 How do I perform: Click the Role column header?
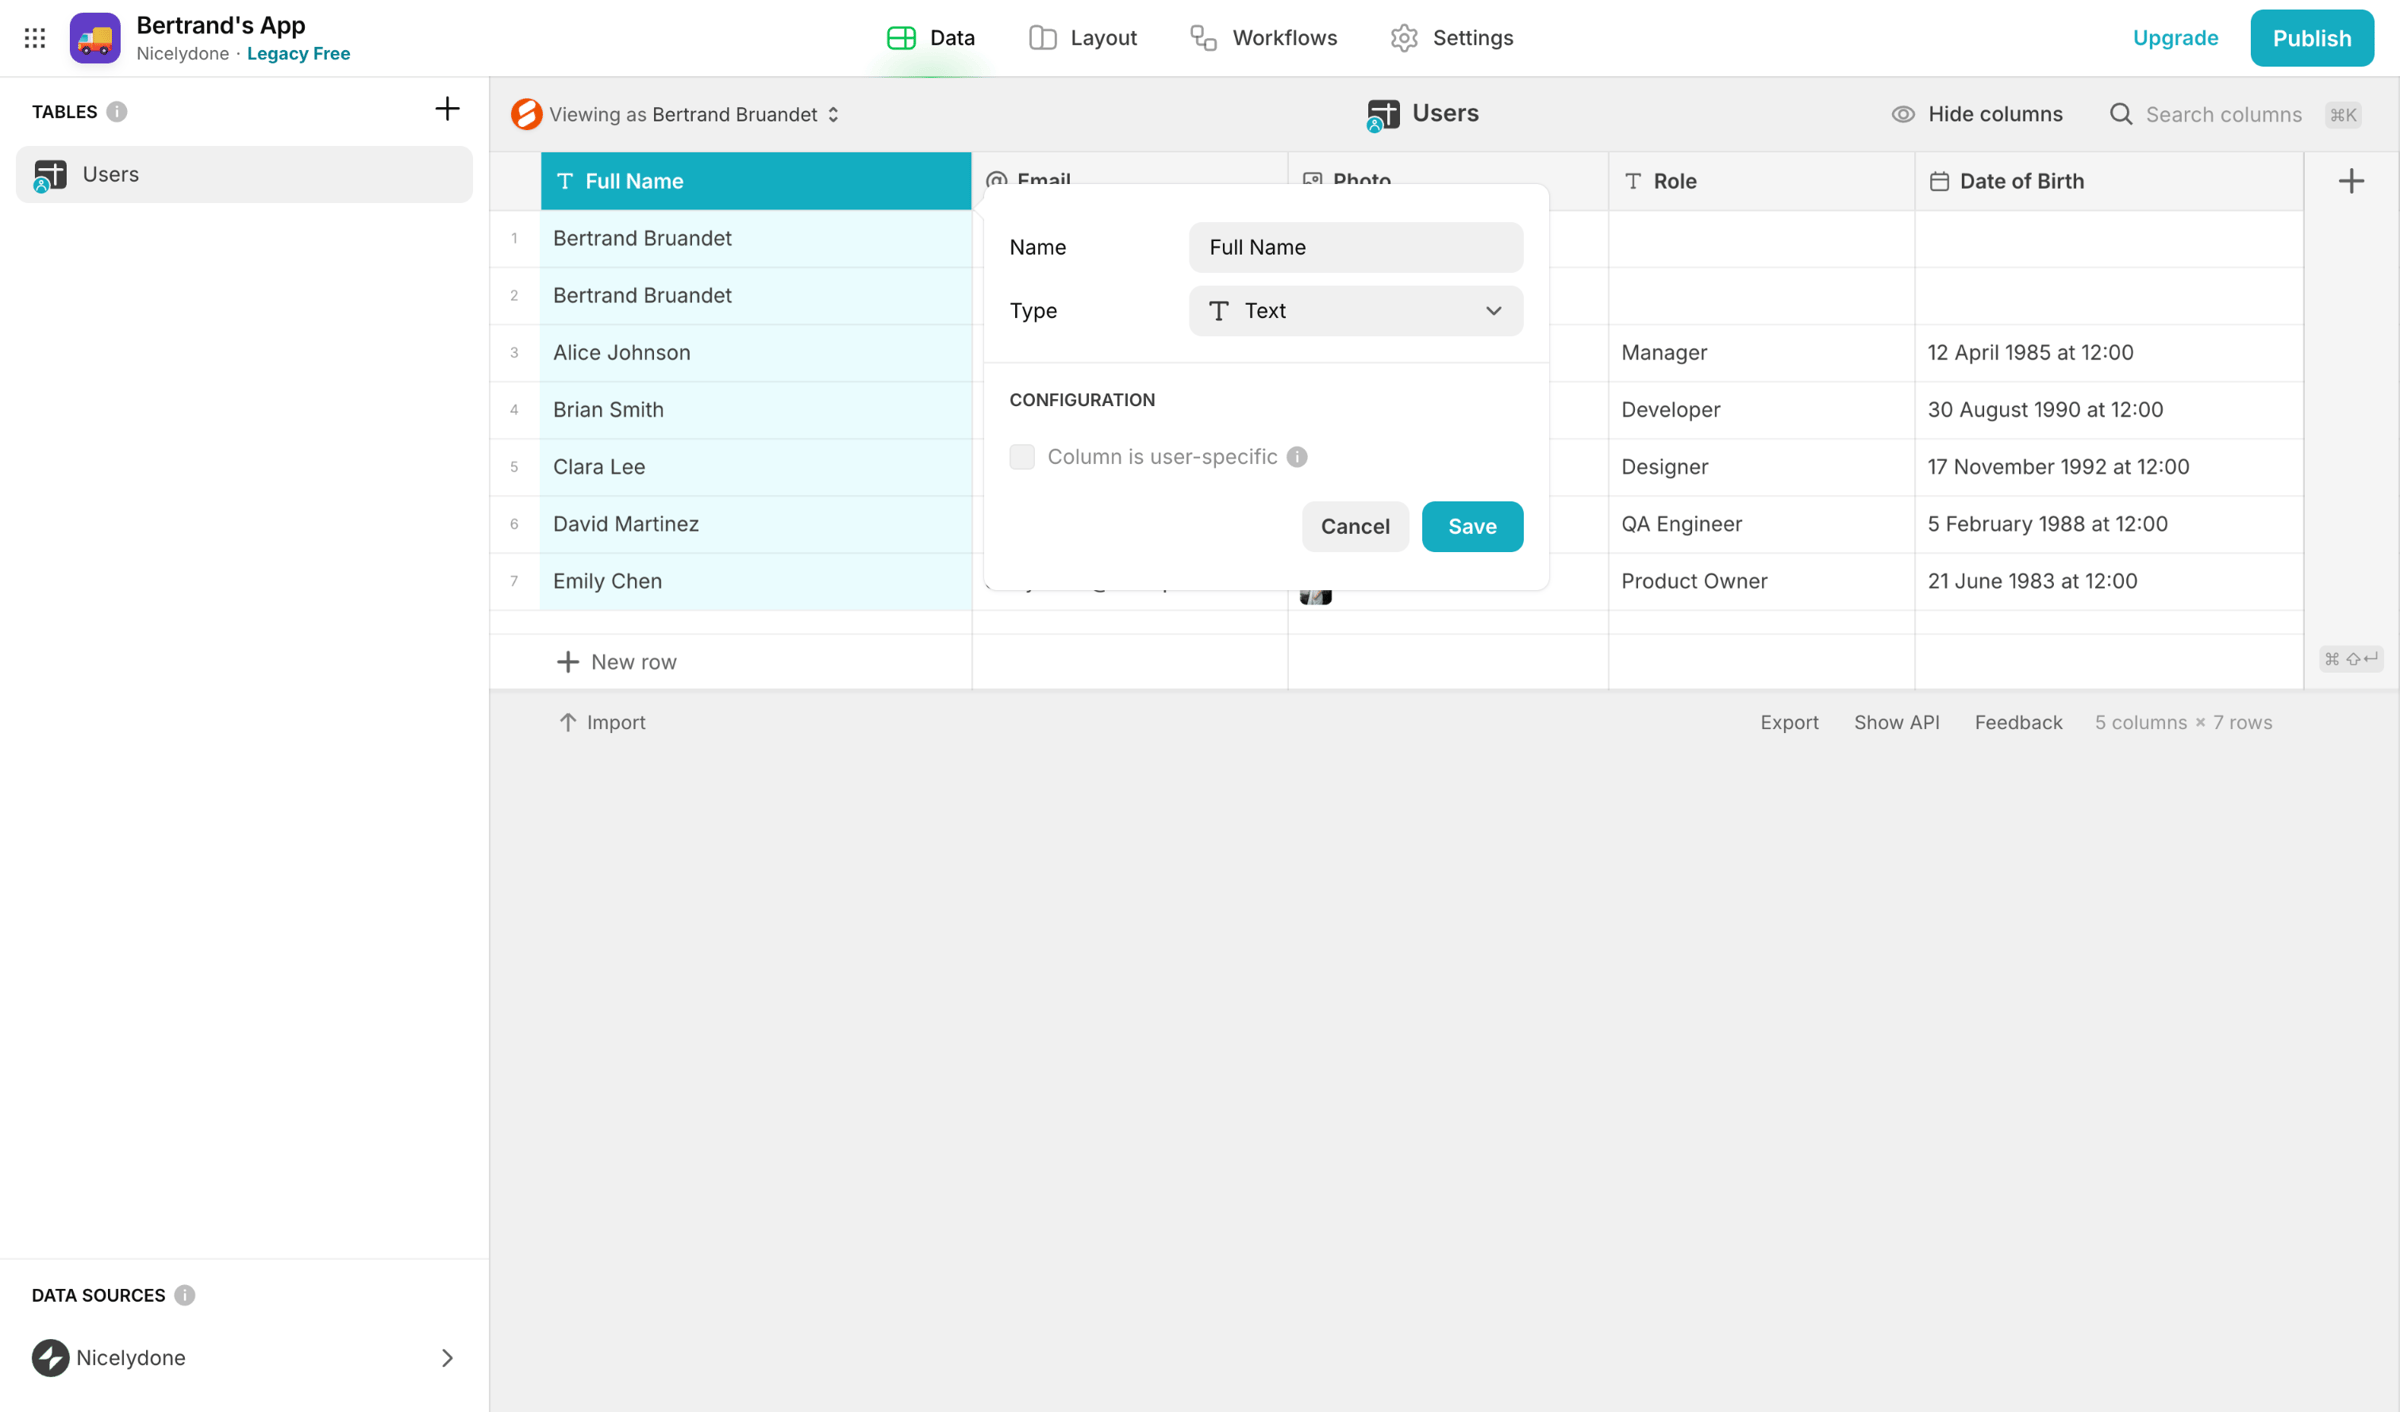click(1761, 181)
